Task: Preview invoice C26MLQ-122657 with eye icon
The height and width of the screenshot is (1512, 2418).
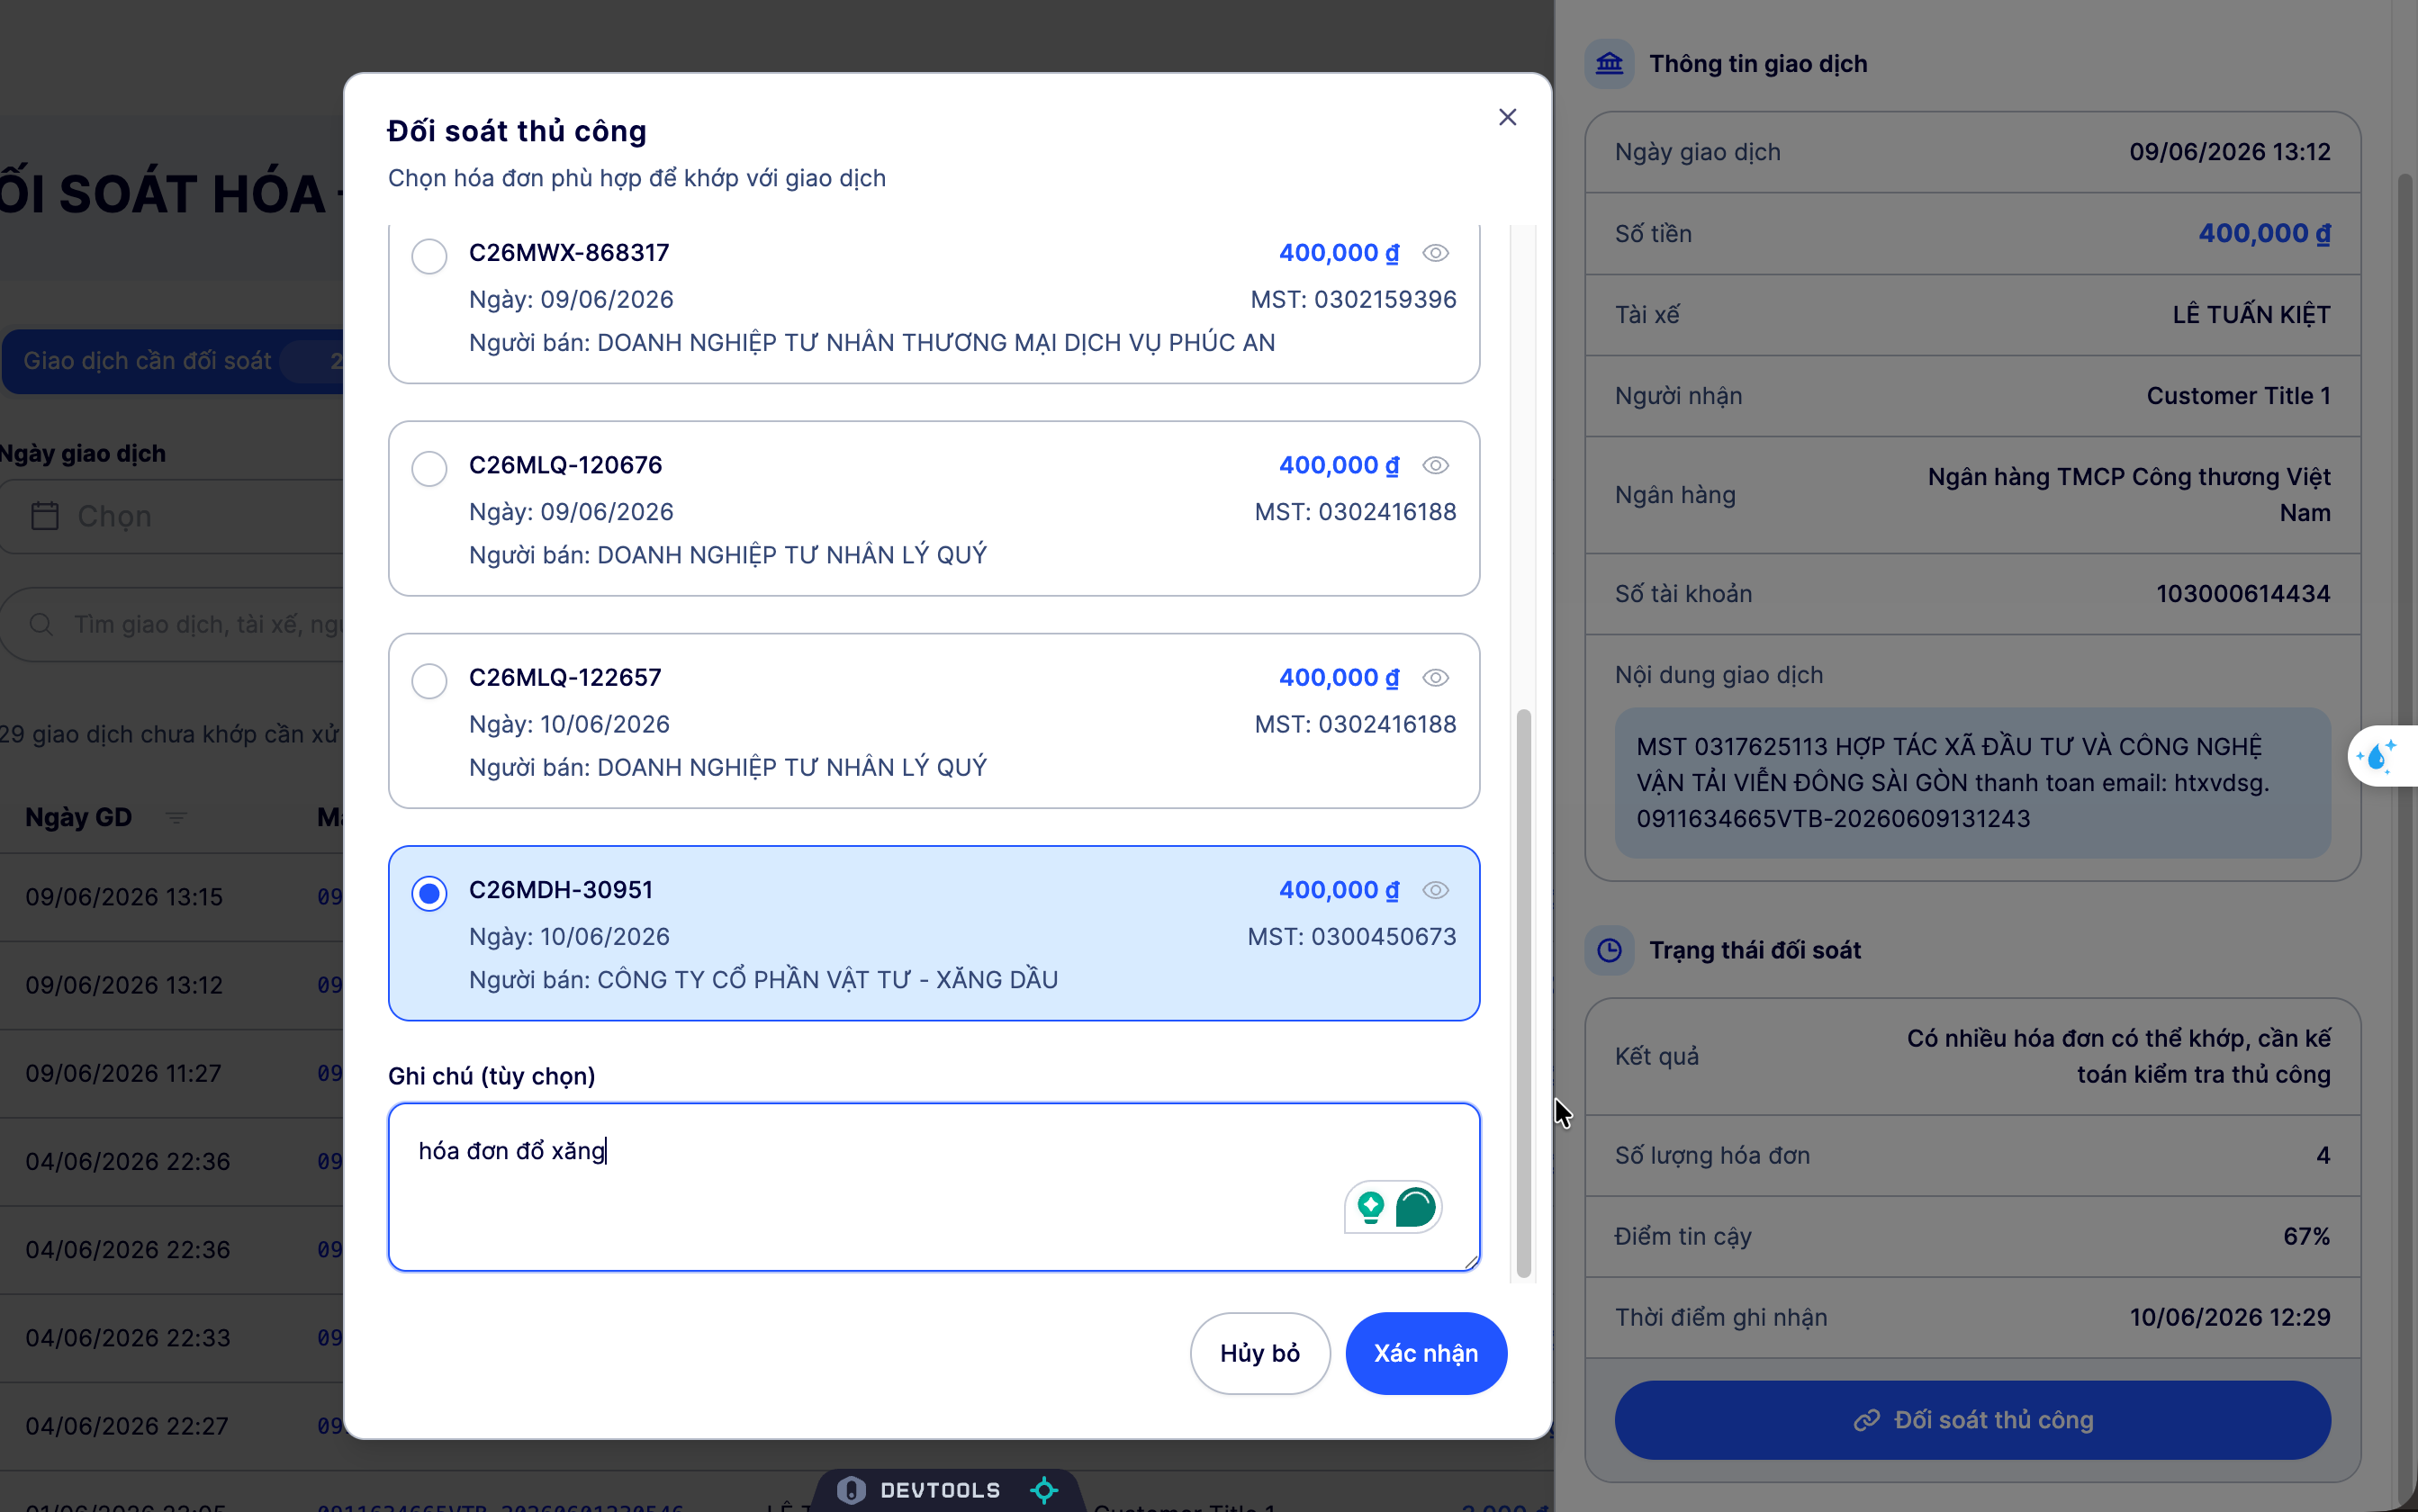Action: (1435, 678)
